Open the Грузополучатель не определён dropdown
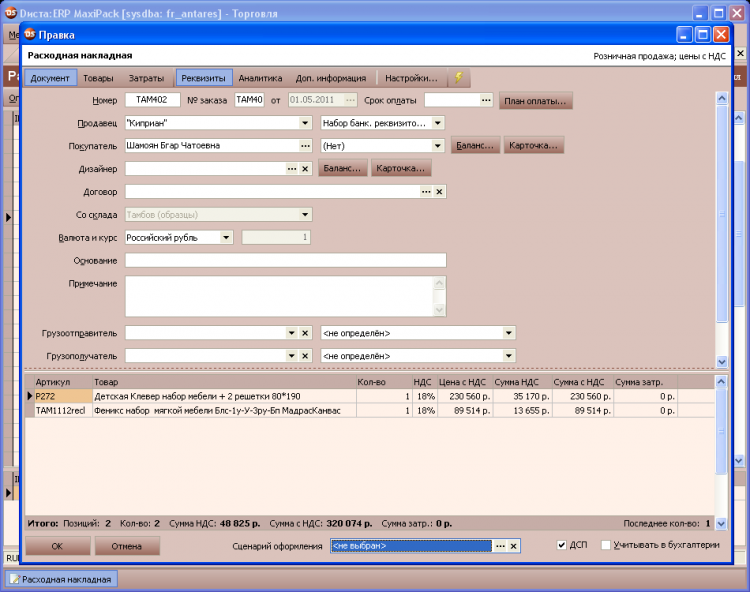Screen dimensions: 750x592 point(509,356)
